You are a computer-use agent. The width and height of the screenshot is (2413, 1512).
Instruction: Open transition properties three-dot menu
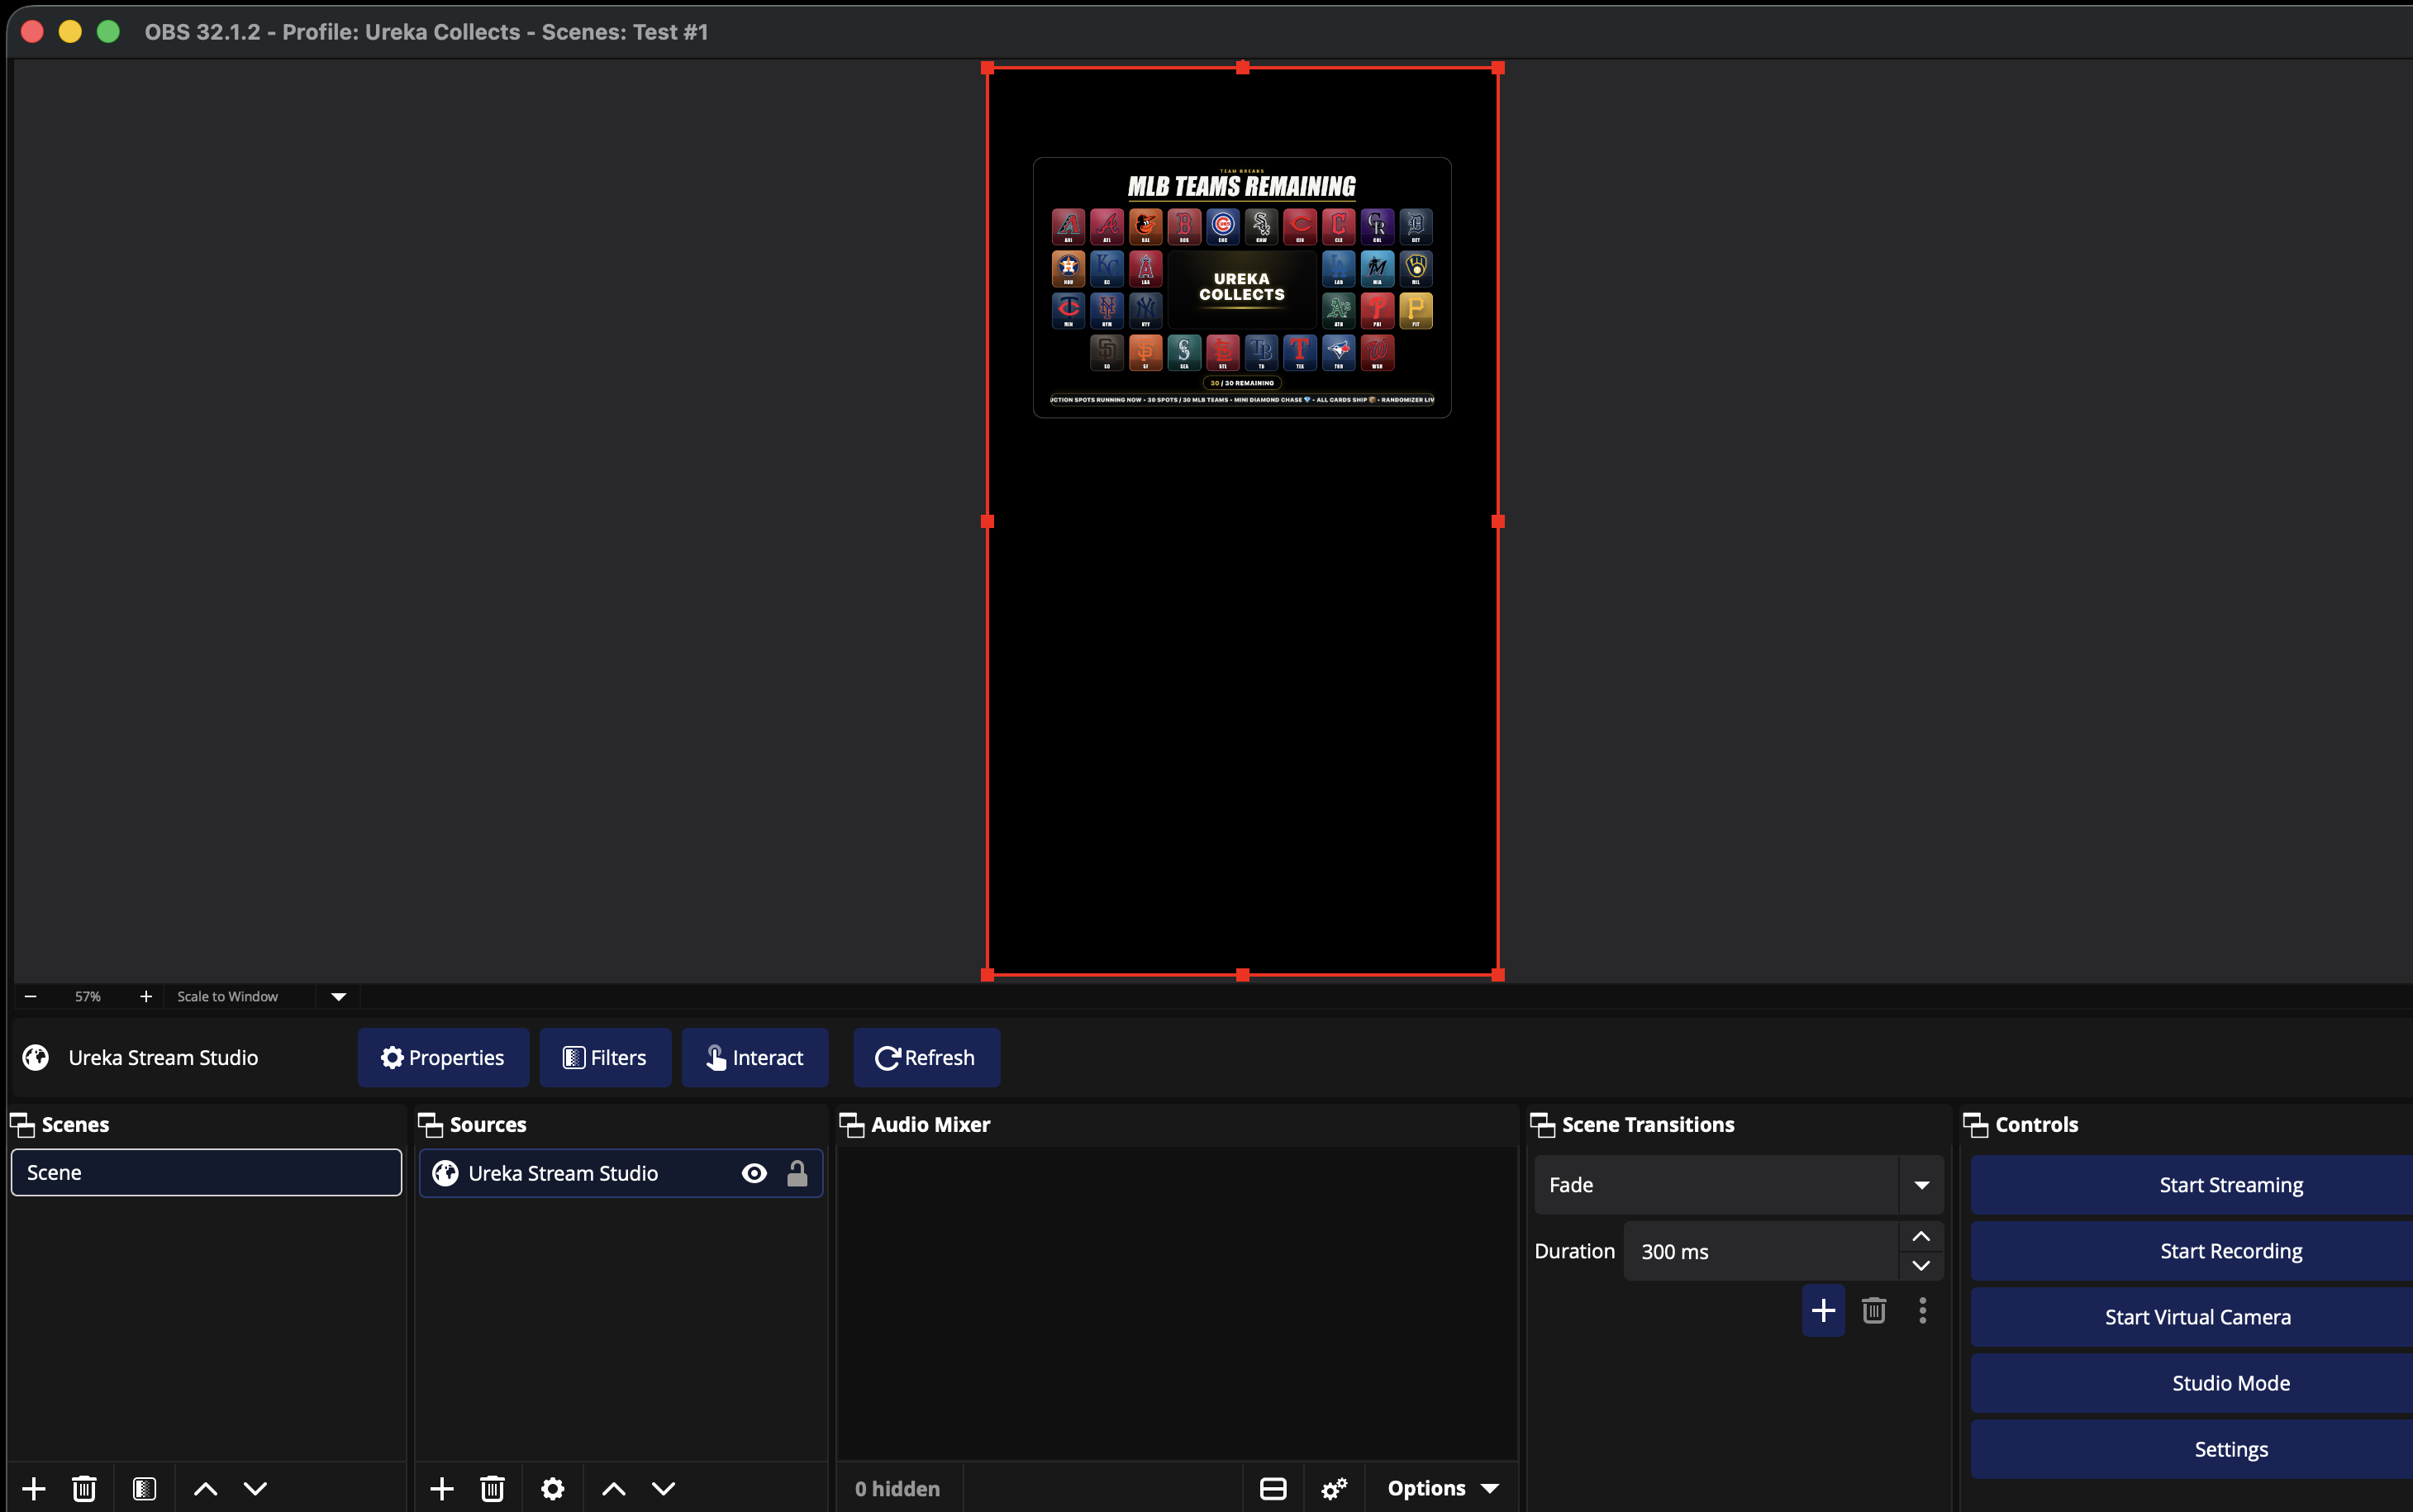click(1922, 1310)
